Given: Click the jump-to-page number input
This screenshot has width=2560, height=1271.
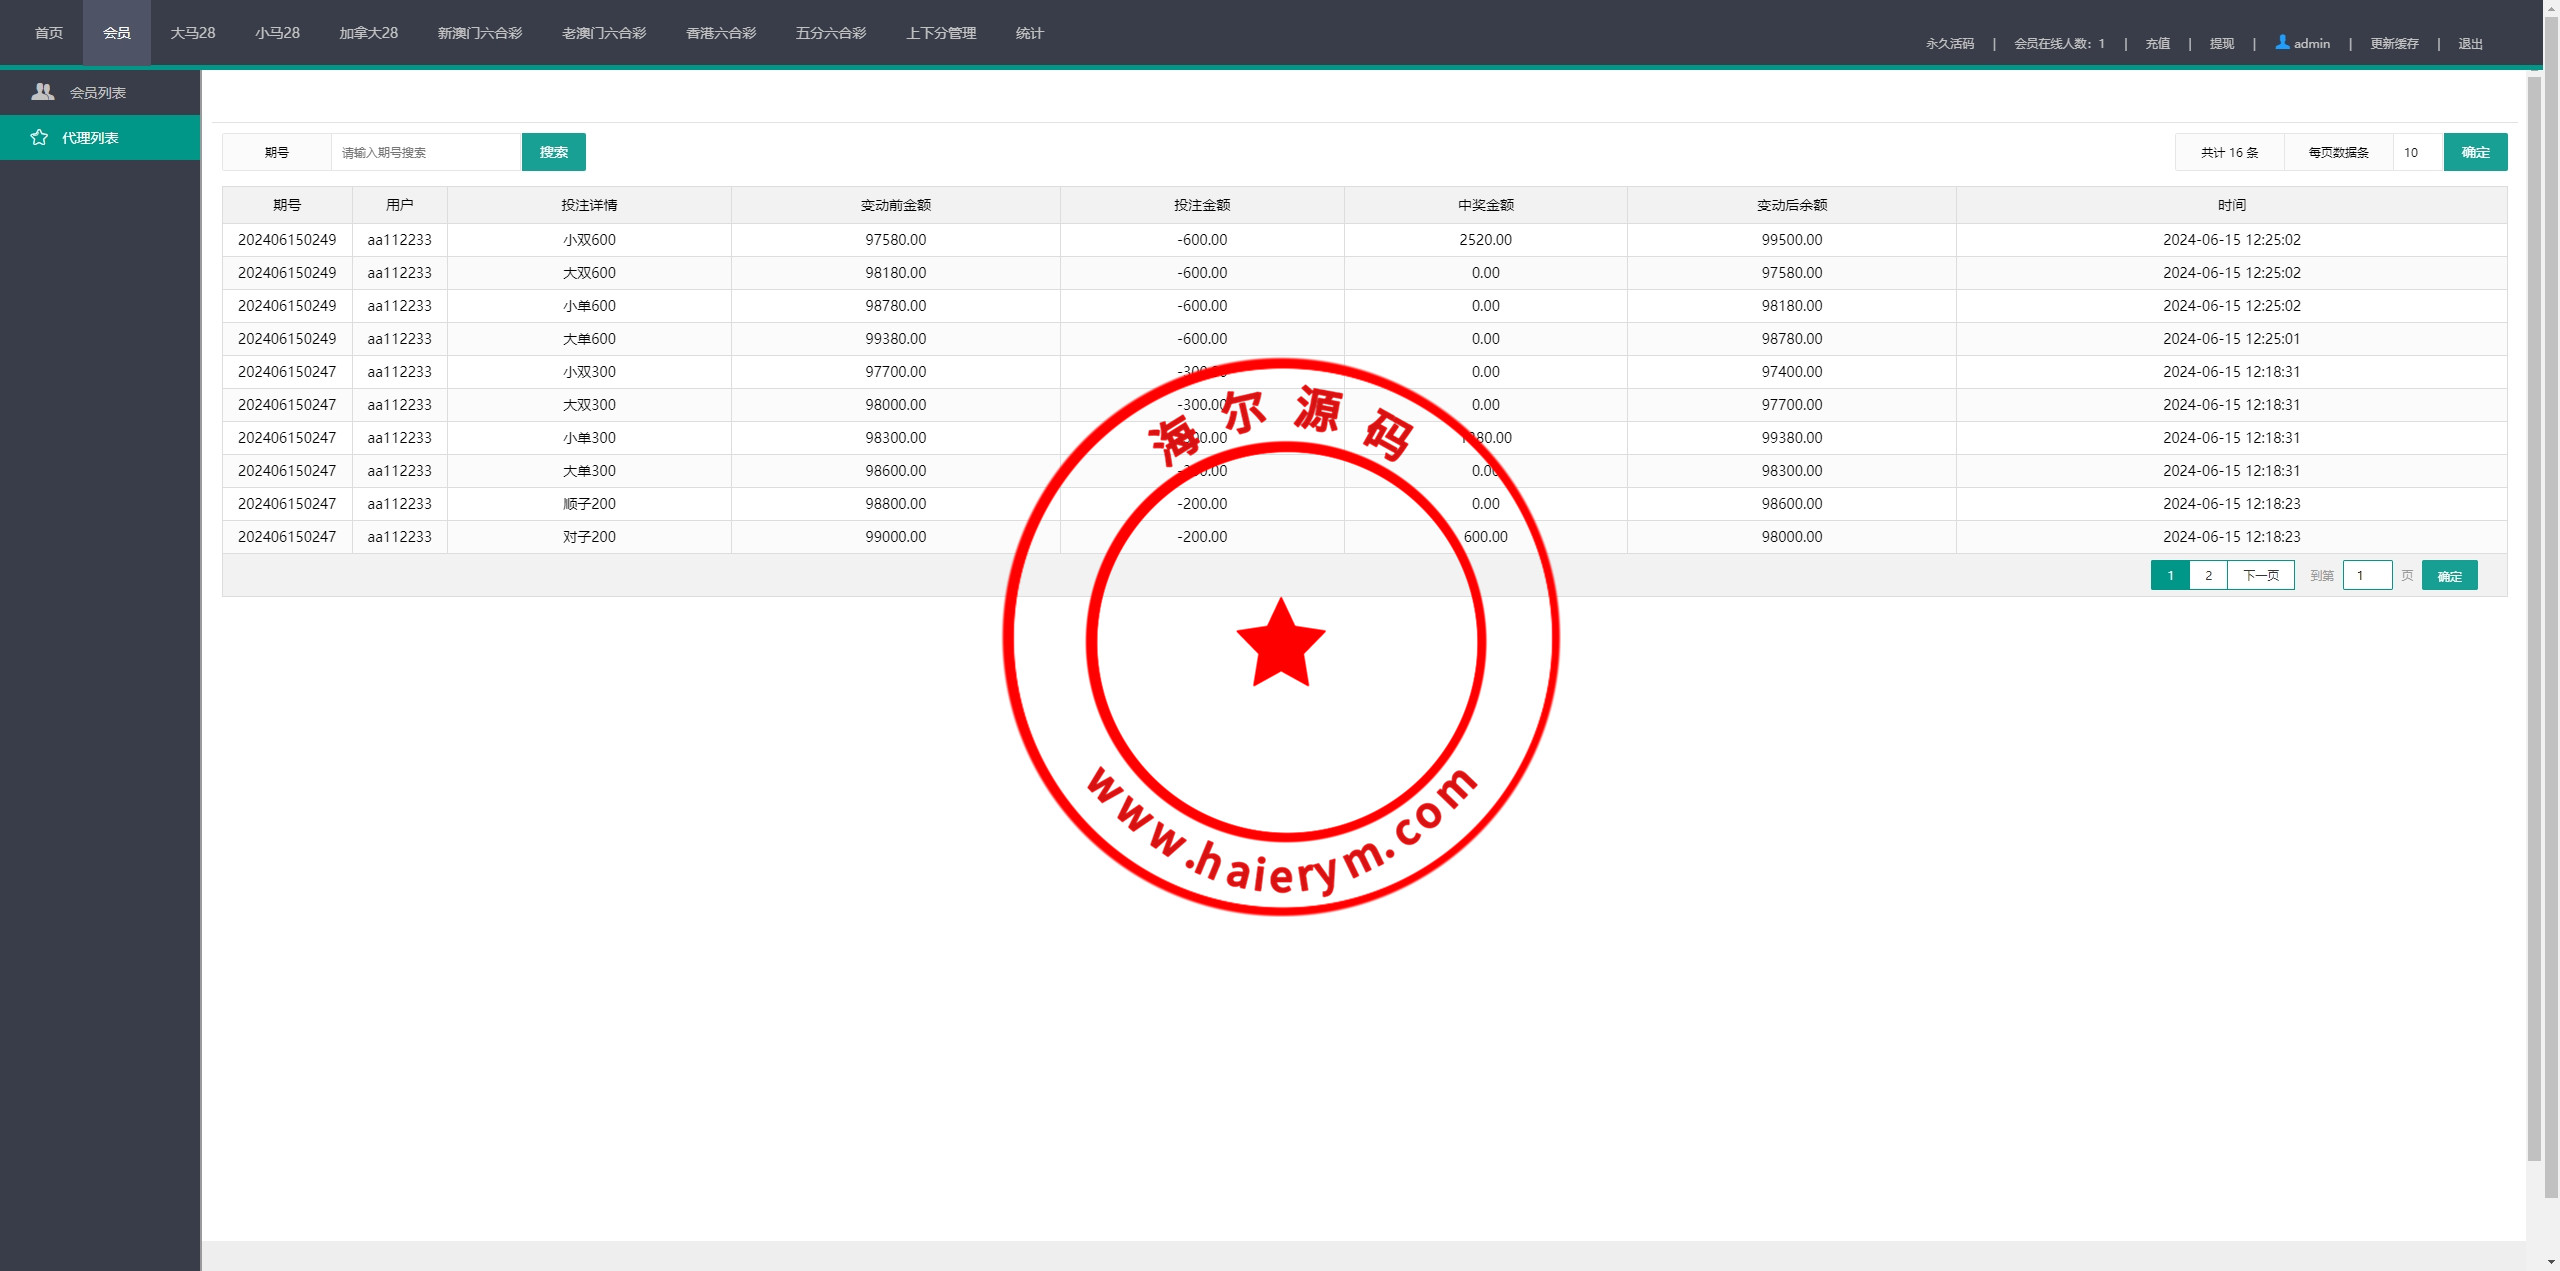Looking at the screenshot, I should pos(2367,575).
